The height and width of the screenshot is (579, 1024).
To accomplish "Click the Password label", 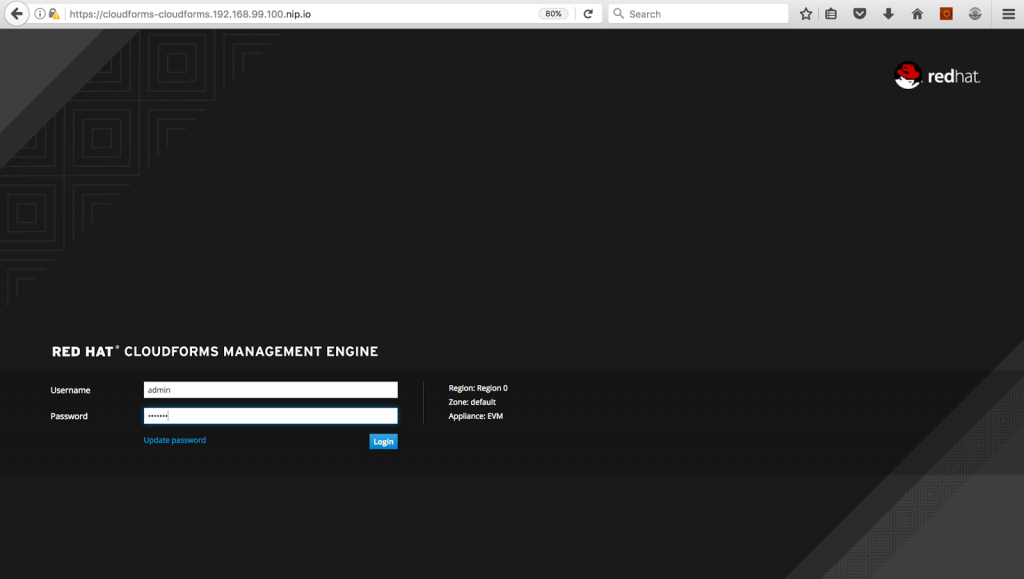I will point(69,416).
